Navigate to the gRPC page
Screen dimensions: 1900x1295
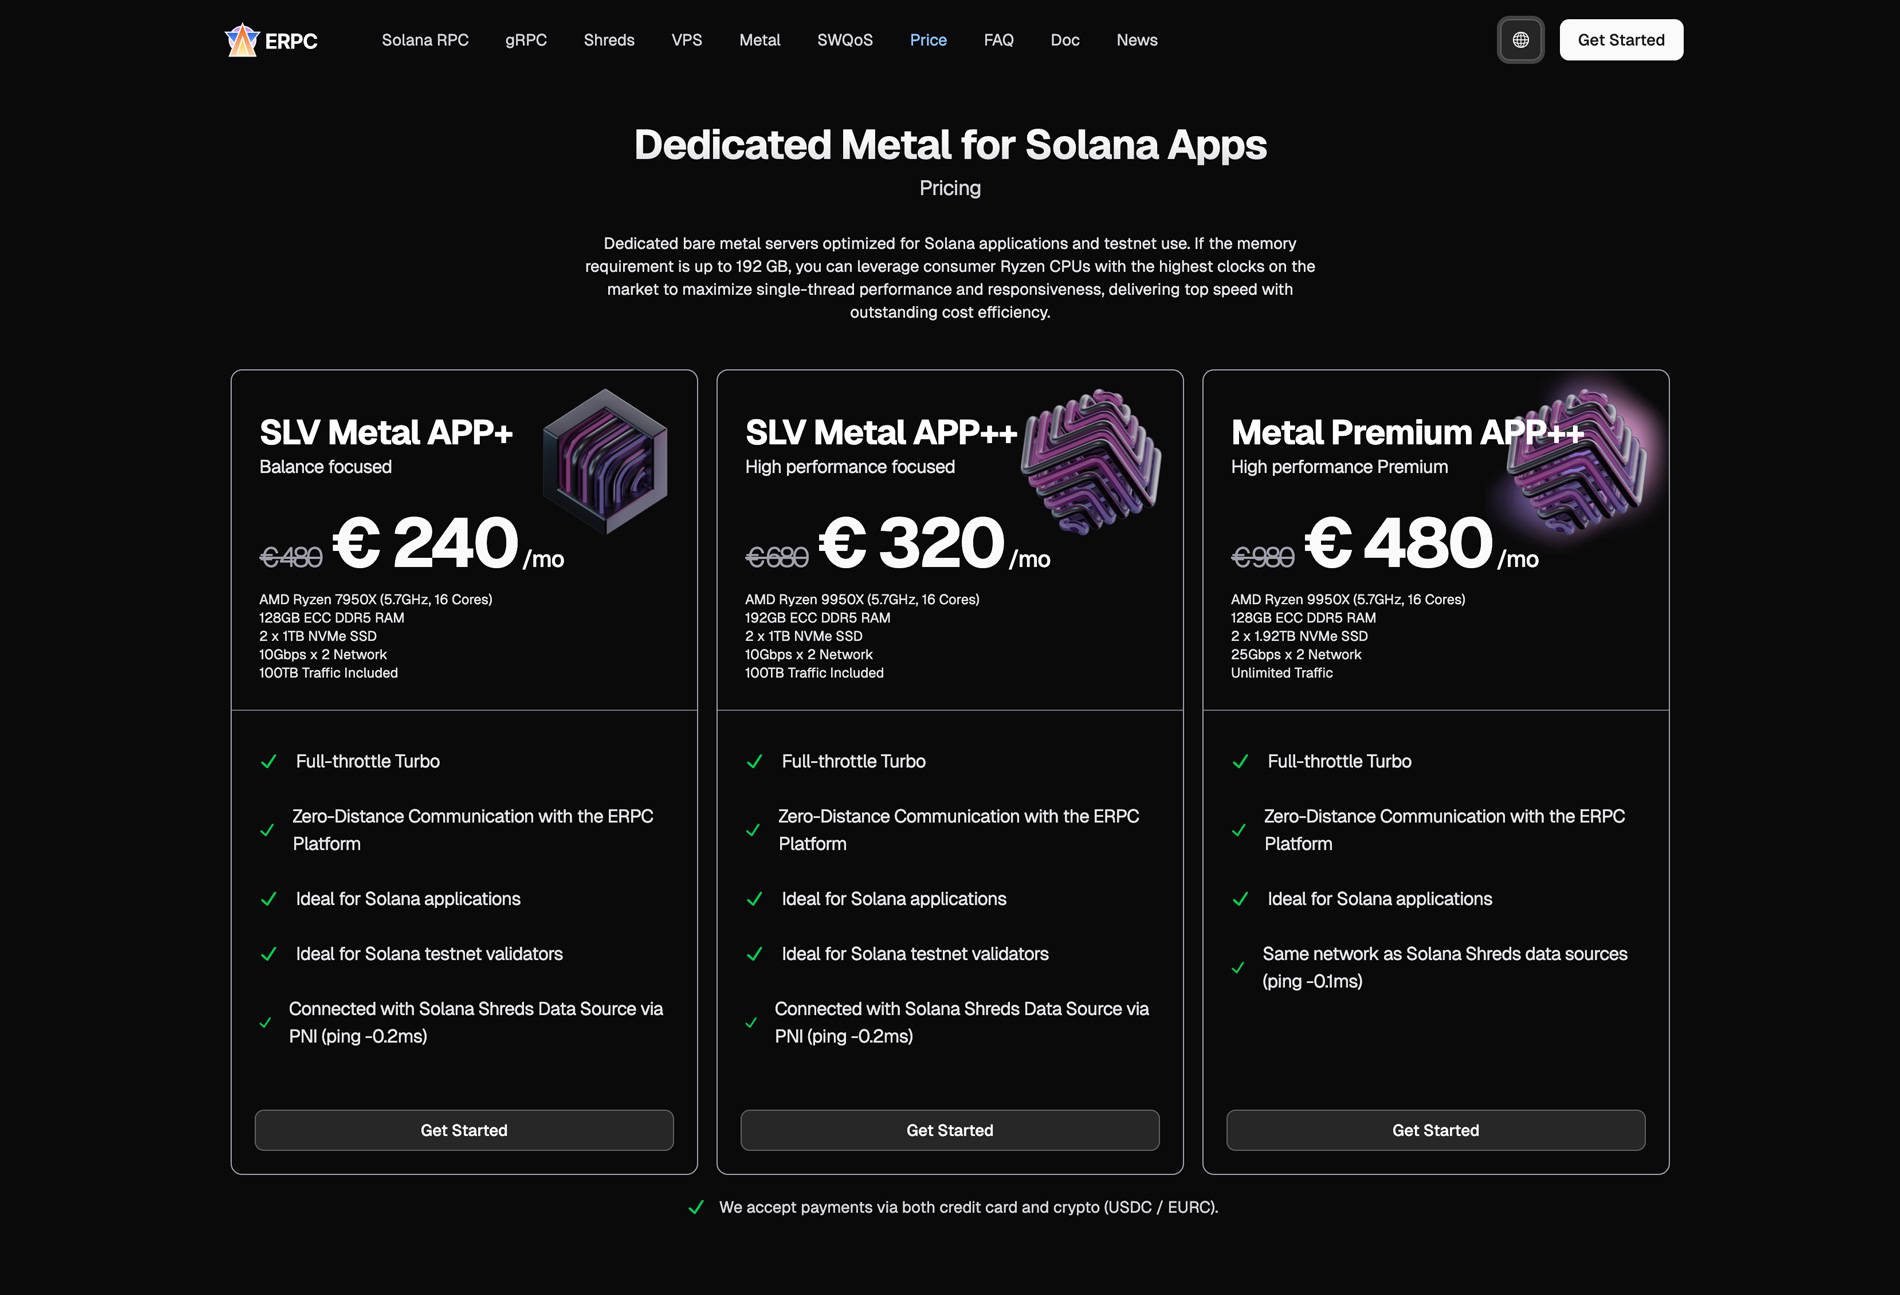click(527, 40)
